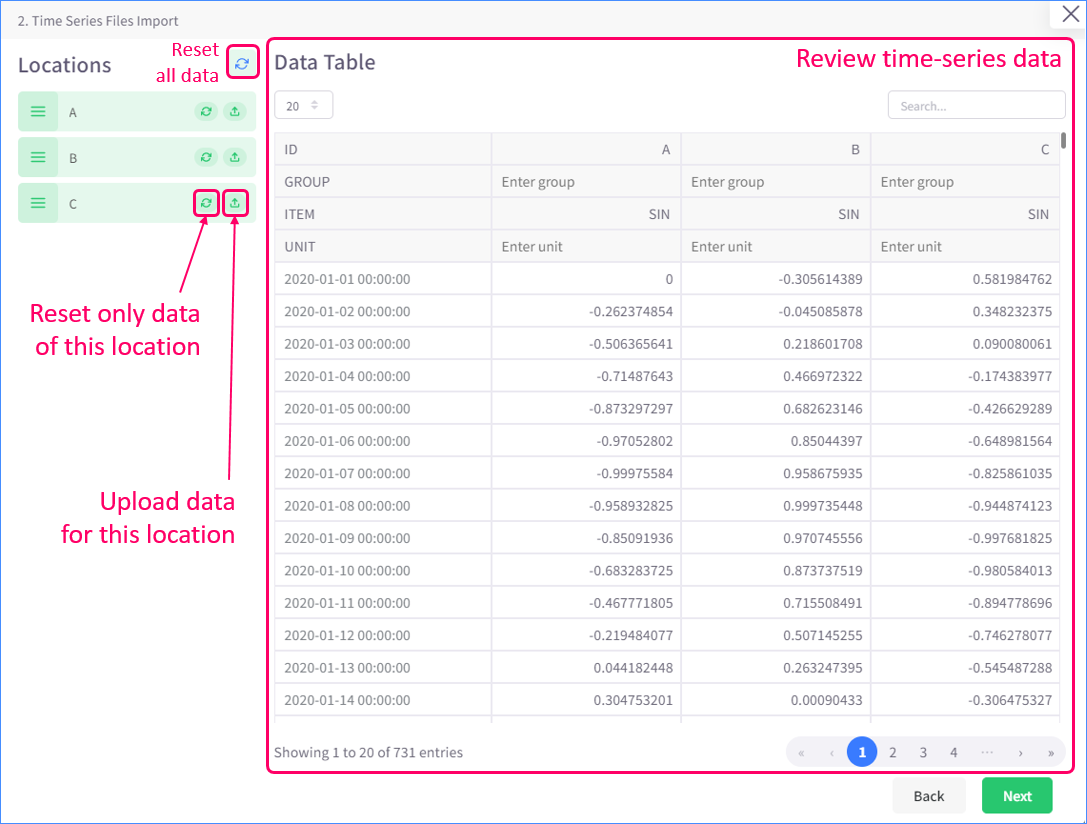Click the drag handle of location C
The image size is (1087, 824).
click(38, 203)
